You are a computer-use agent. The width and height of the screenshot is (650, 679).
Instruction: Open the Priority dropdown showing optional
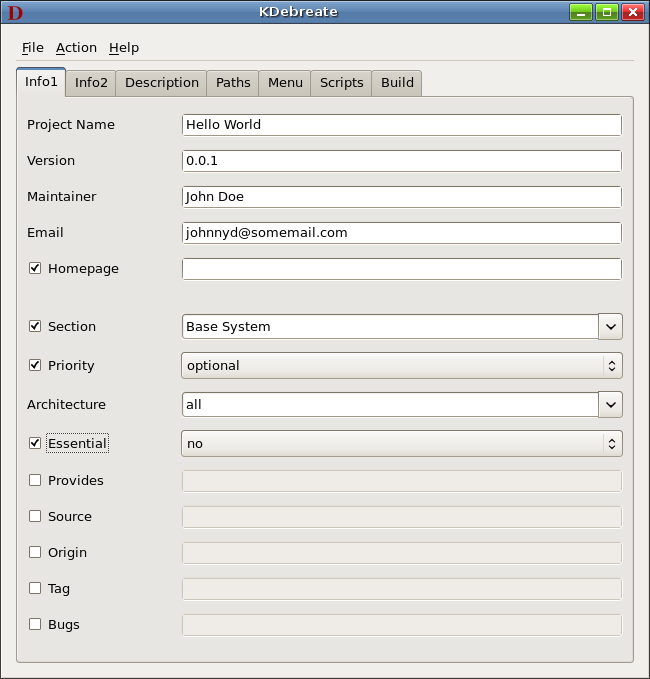(x=402, y=365)
